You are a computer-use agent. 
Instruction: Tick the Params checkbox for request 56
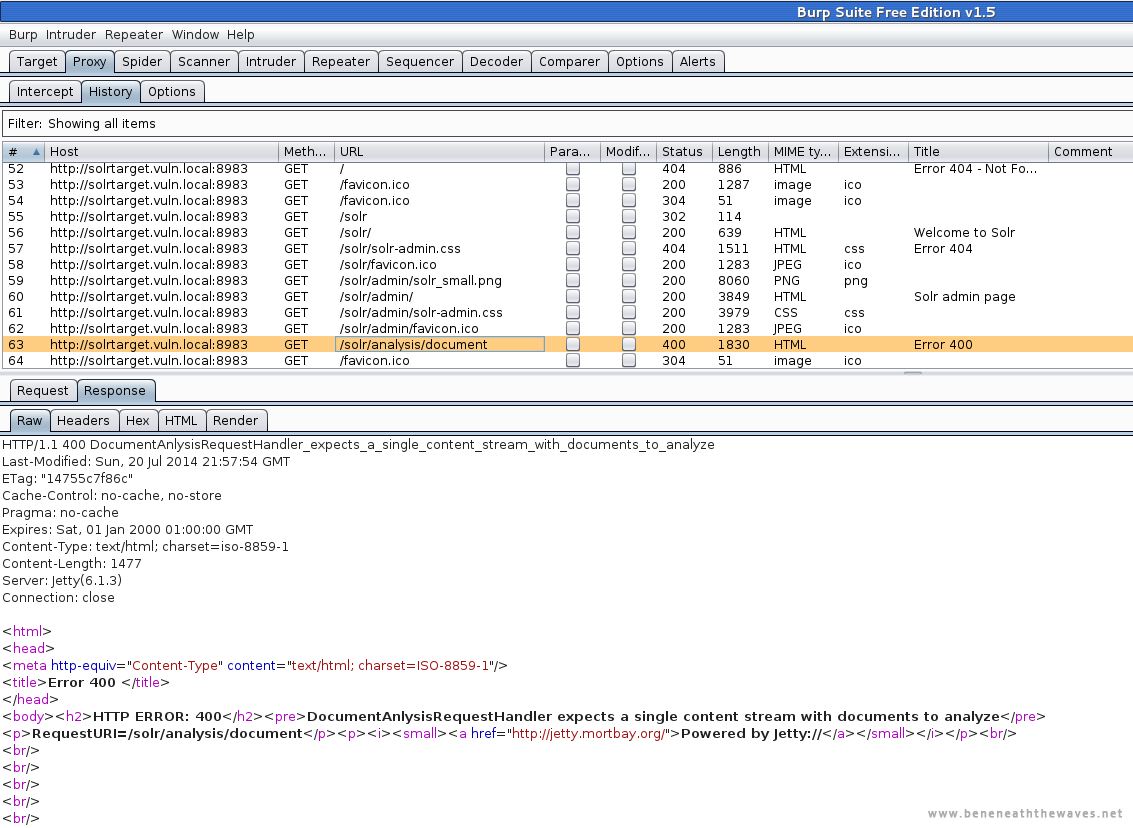[x=573, y=232]
